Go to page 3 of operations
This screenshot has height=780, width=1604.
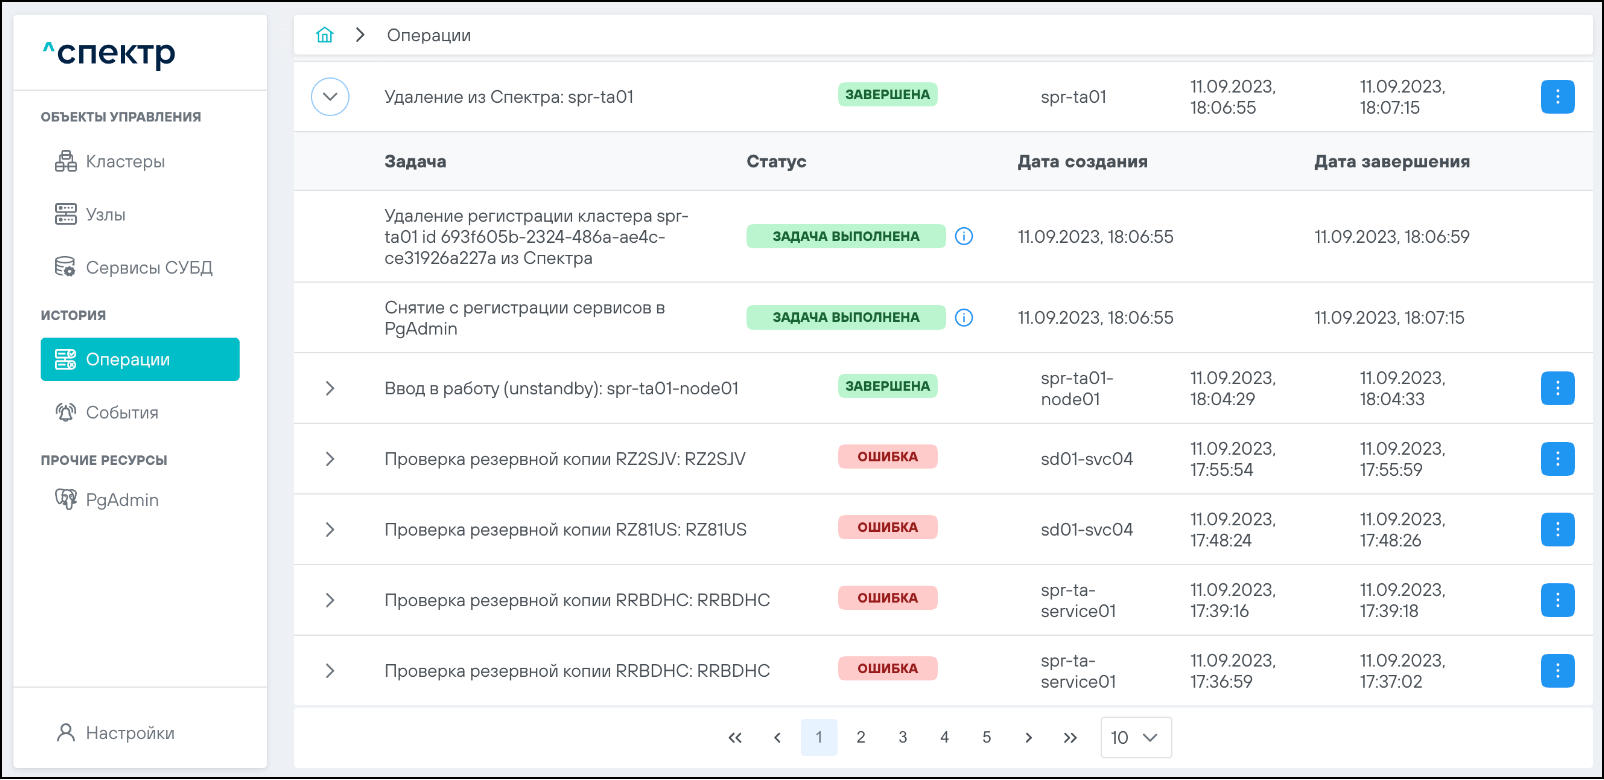coord(902,737)
